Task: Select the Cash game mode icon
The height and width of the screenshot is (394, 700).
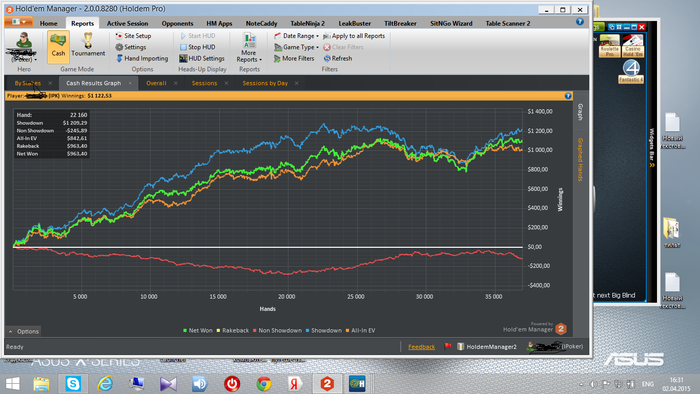Action: click(x=58, y=46)
